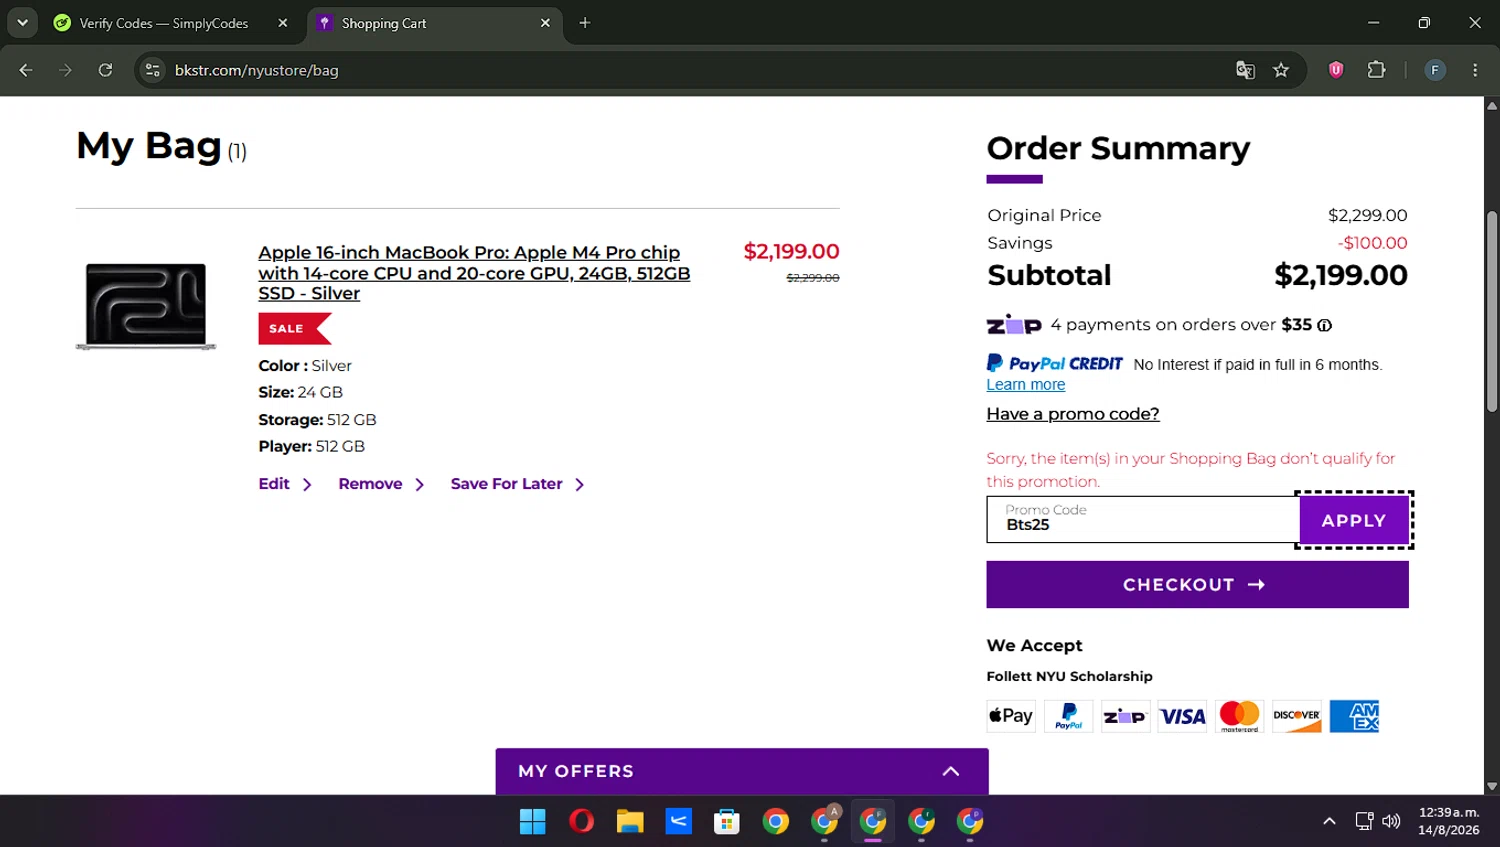Go back to the previous page
Screen dimensions: 1500x847
click(x=26, y=70)
